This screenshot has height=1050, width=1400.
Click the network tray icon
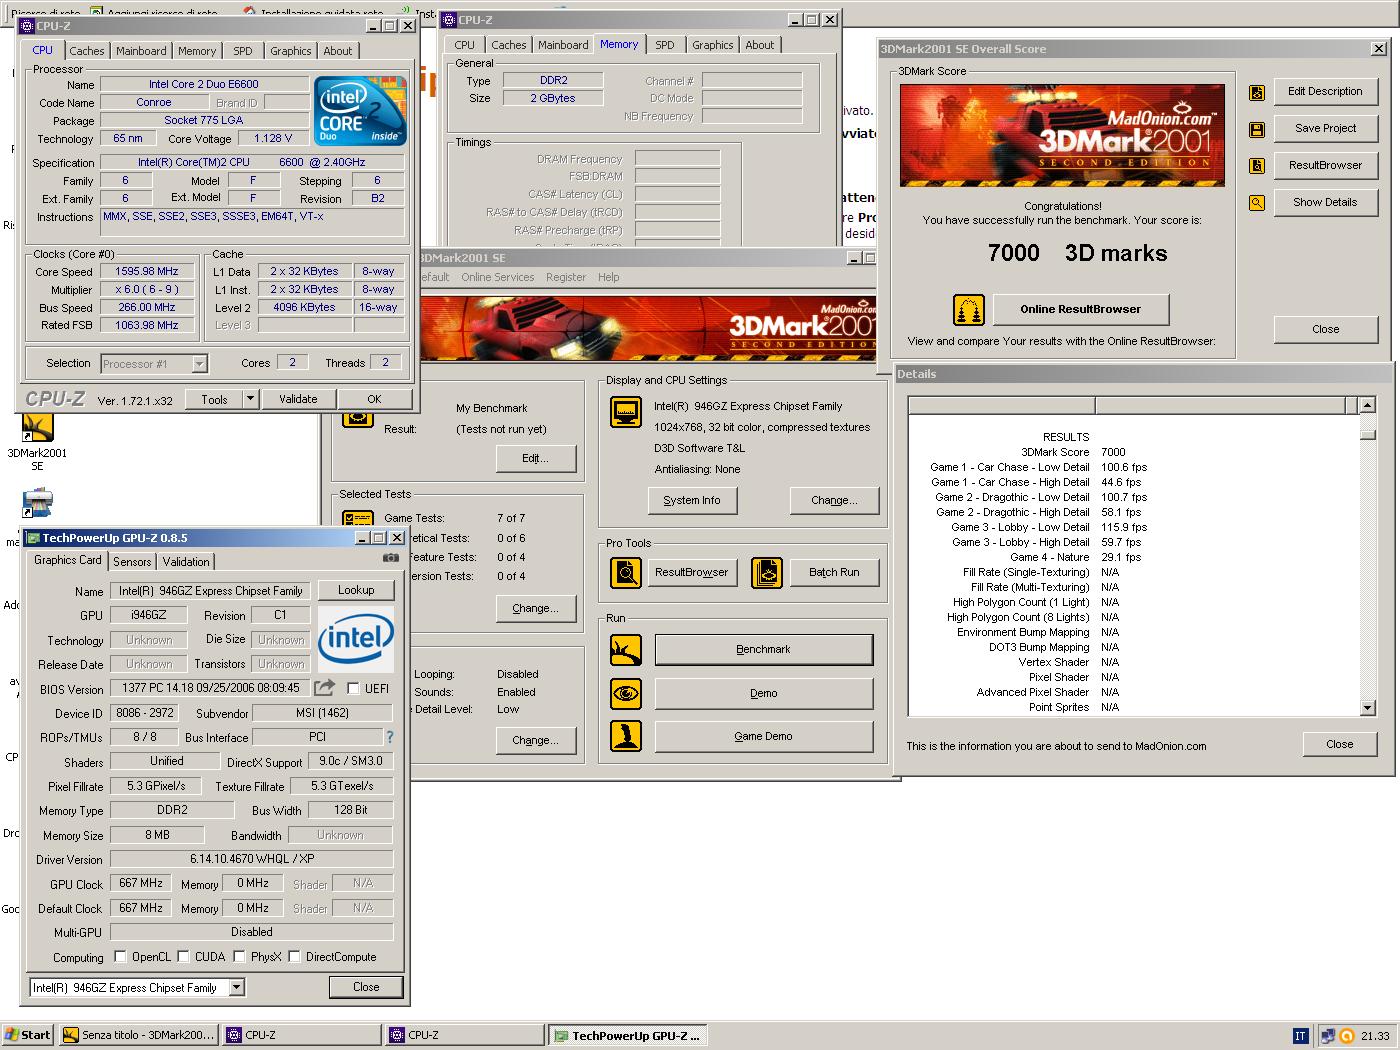tap(1327, 1036)
